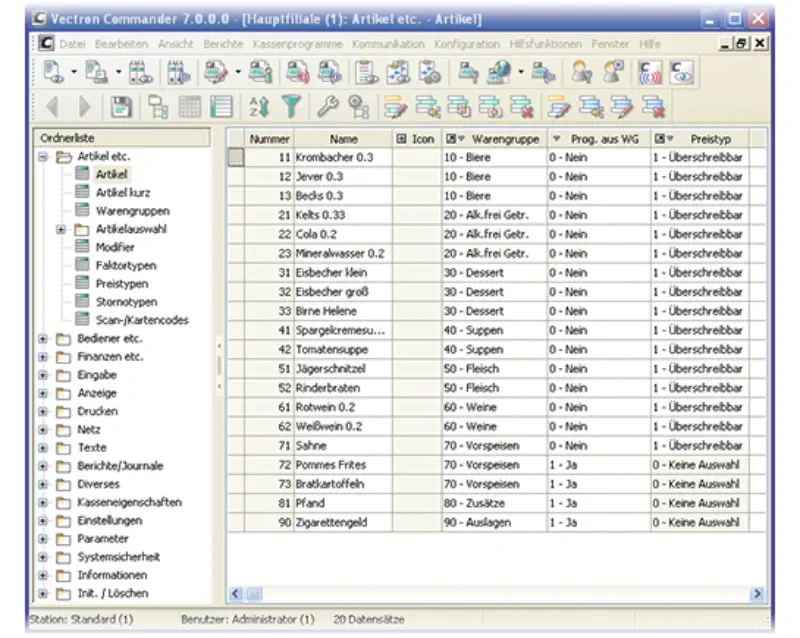Image resolution: width=800 pixels, height=638 pixels.
Task: Click the floppy disk save icon
Action: pyautogui.click(x=121, y=107)
